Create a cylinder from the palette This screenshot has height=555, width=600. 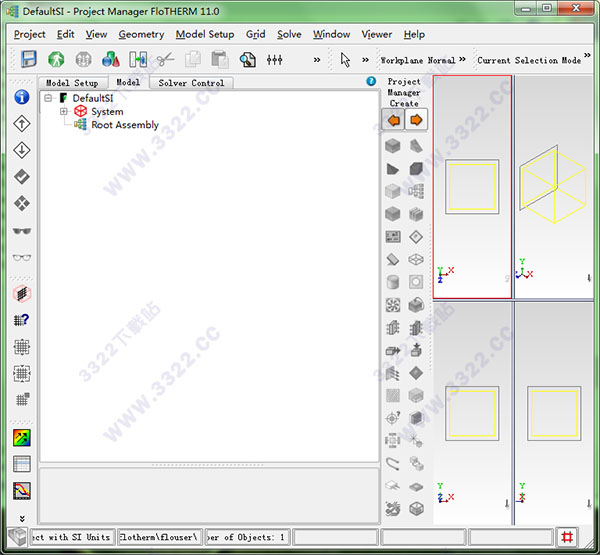[x=393, y=282]
